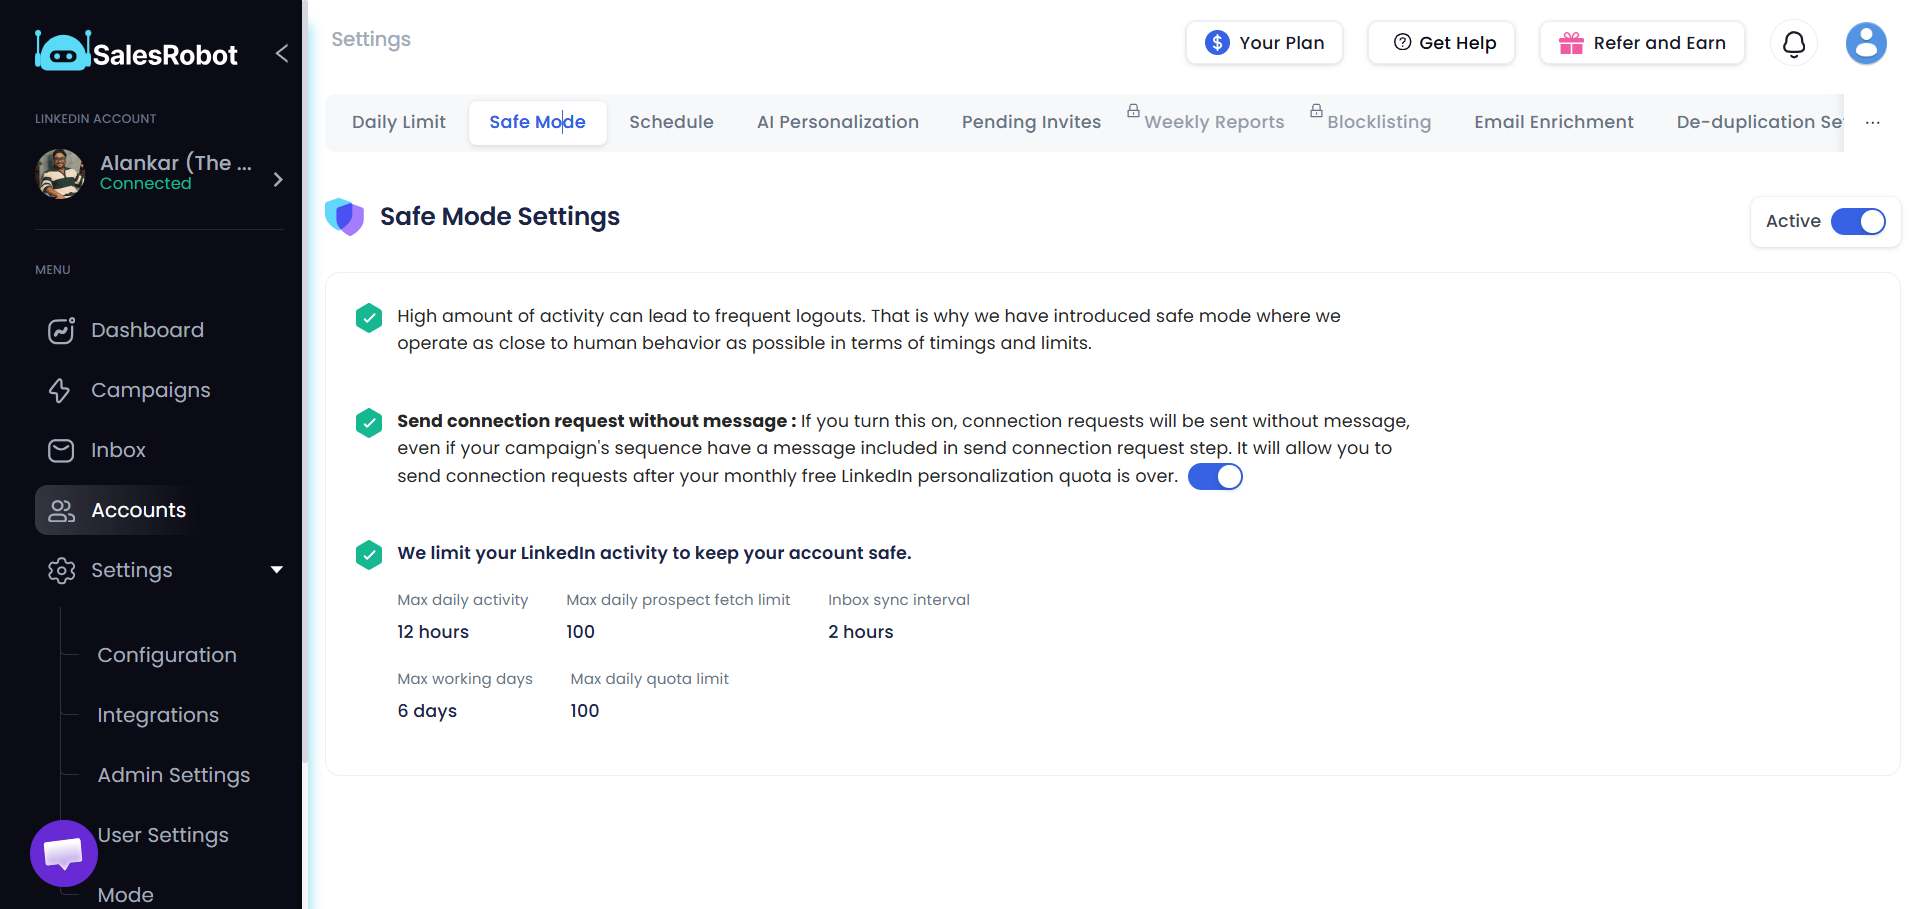
Task: Collapse the sidebar with the arrow
Action: coord(282,53)
